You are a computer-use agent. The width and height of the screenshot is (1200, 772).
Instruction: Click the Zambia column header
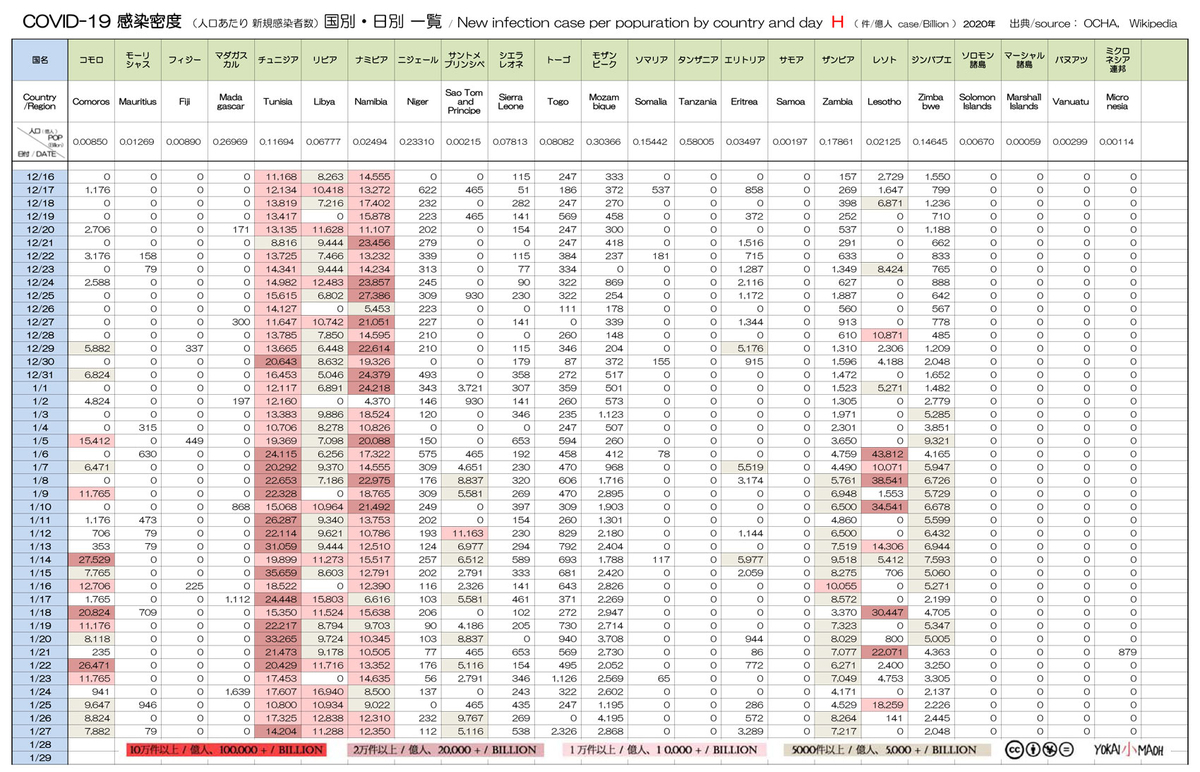coord(837,102)
